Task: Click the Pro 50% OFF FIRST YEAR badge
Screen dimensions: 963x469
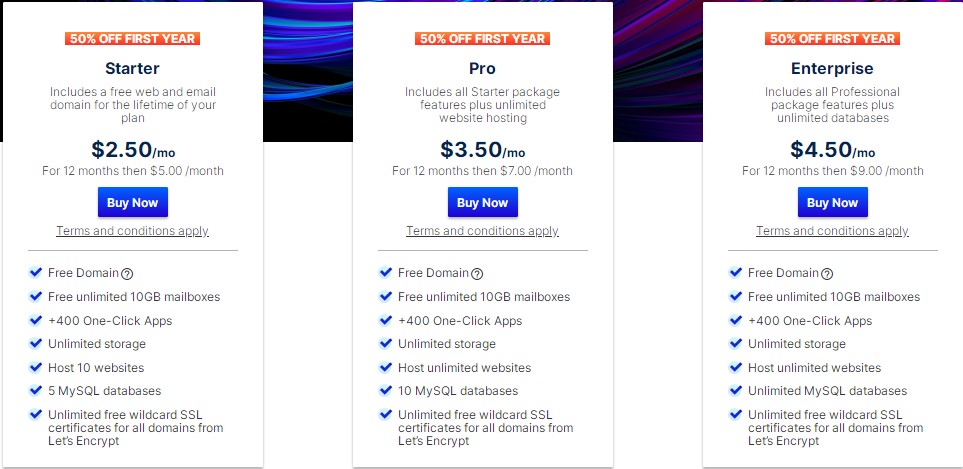Action: pos(482,39)
